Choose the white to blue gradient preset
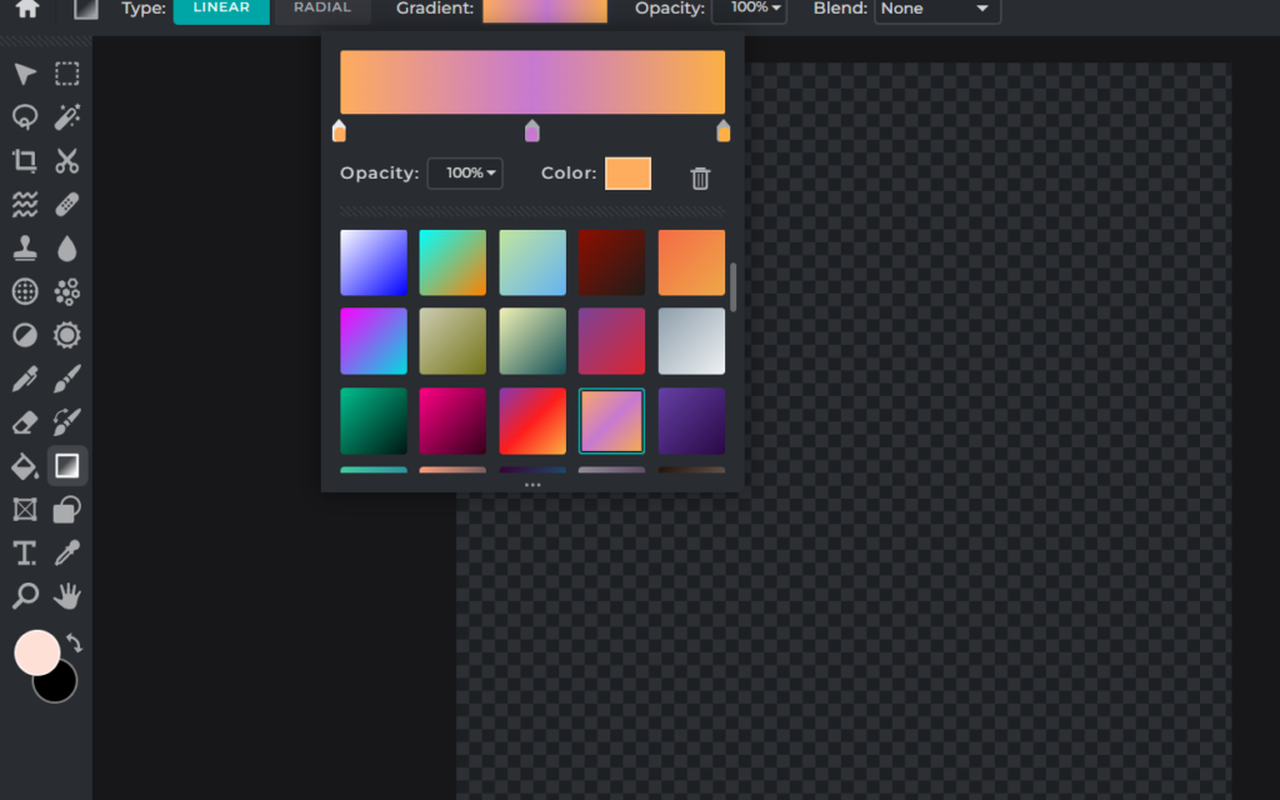The width and height of the screenshot is (1280, 800). 374,263
